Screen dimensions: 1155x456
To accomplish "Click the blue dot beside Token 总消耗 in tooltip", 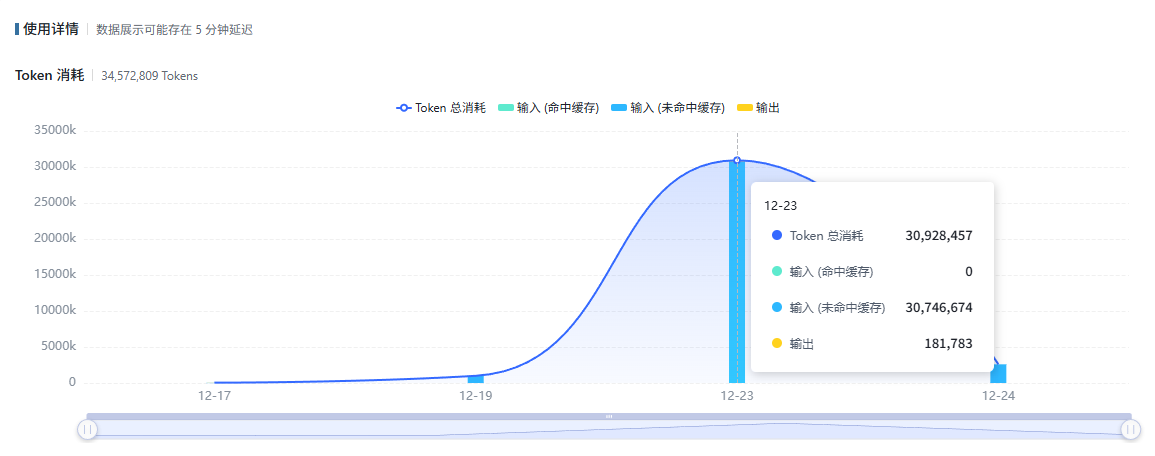I will [x=777, y=236].
